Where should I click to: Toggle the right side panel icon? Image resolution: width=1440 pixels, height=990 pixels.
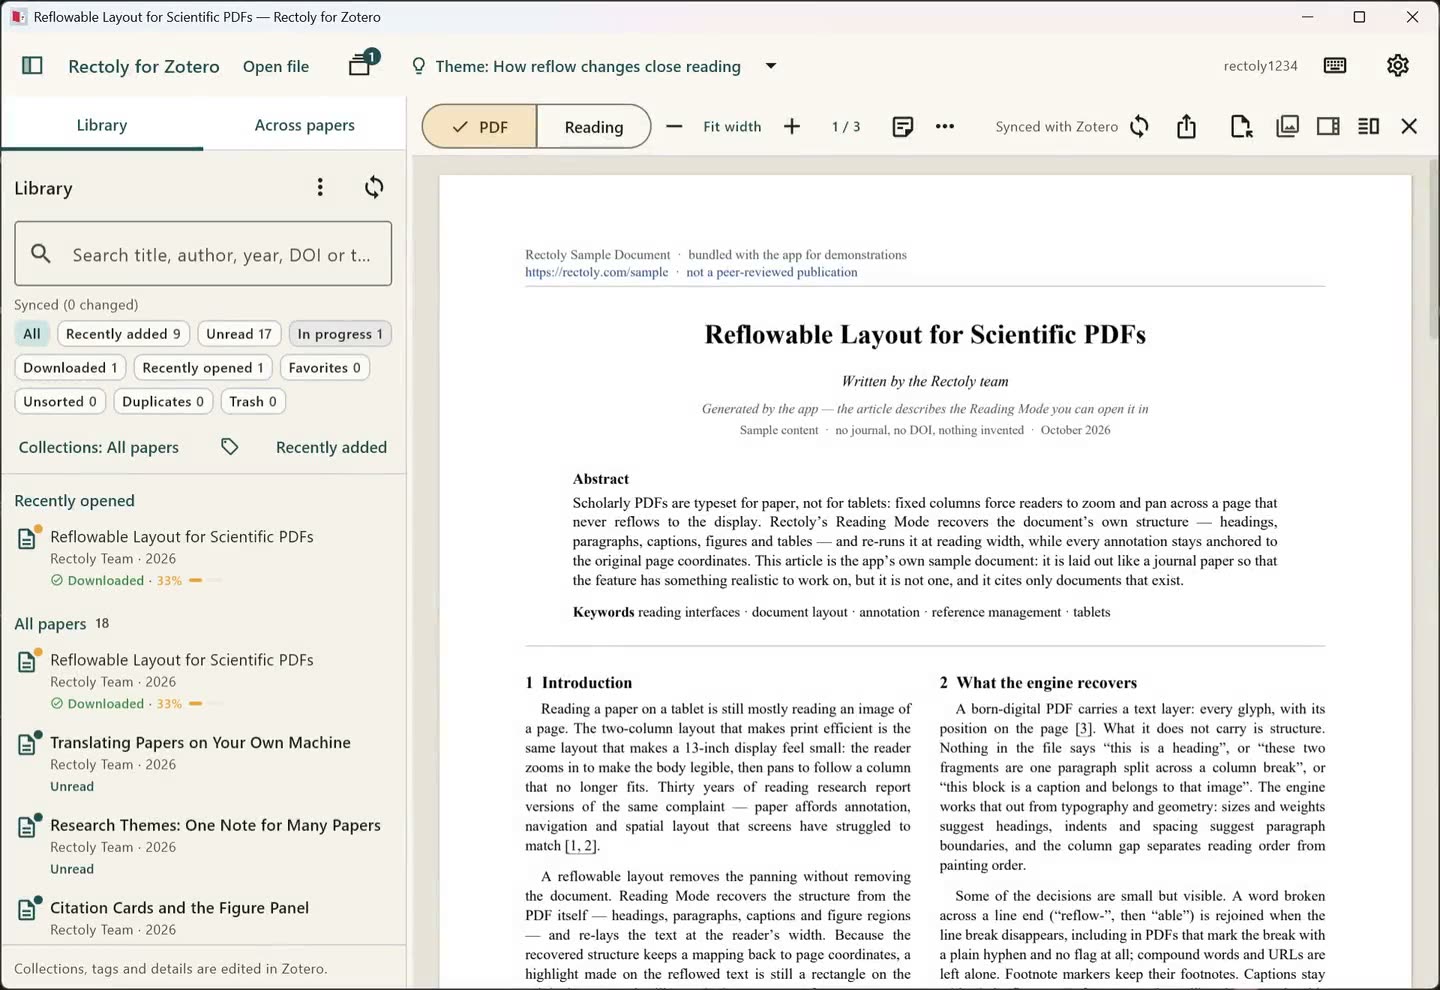pos(1328,126)
